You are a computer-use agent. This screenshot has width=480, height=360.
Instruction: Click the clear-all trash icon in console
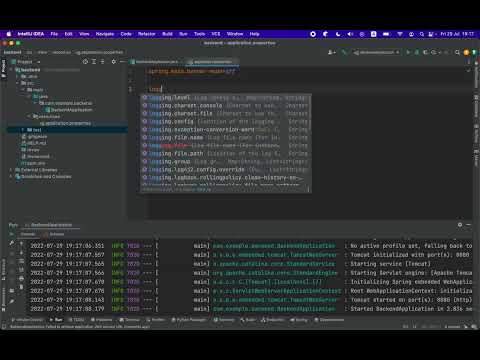(21, 287)
